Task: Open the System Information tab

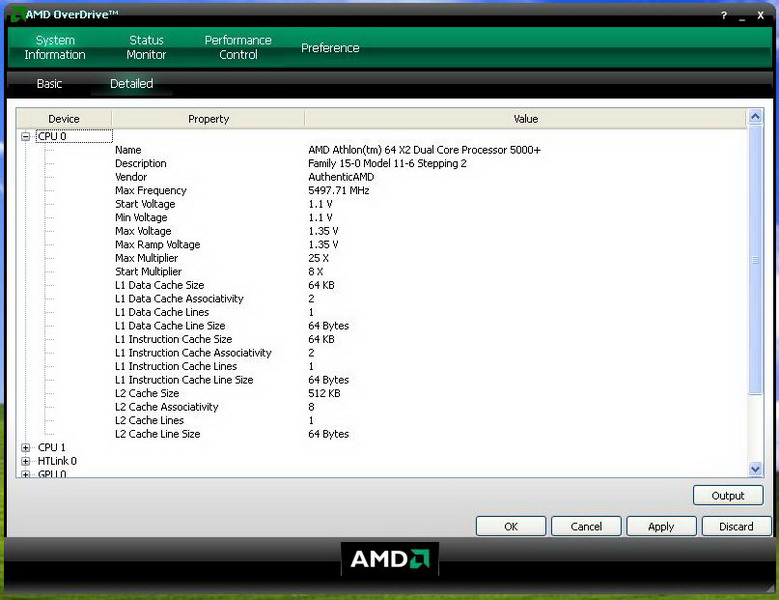Action: [55, 47]
